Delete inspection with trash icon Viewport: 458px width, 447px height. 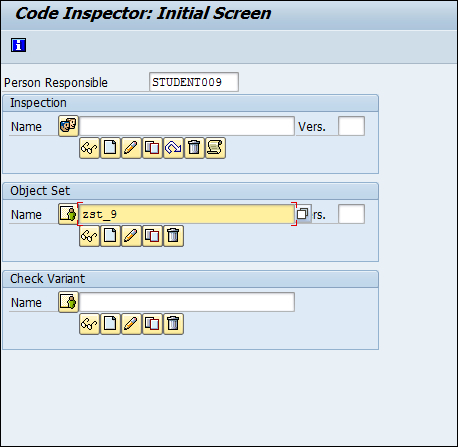pos(194,148)
